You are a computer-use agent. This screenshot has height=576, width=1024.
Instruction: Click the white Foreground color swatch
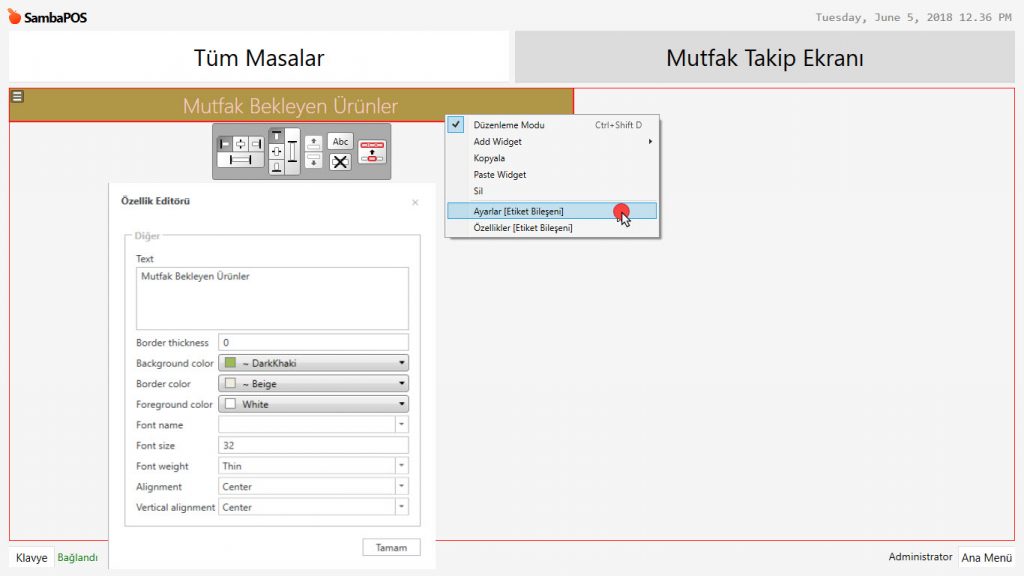click(x=229, y=405)
